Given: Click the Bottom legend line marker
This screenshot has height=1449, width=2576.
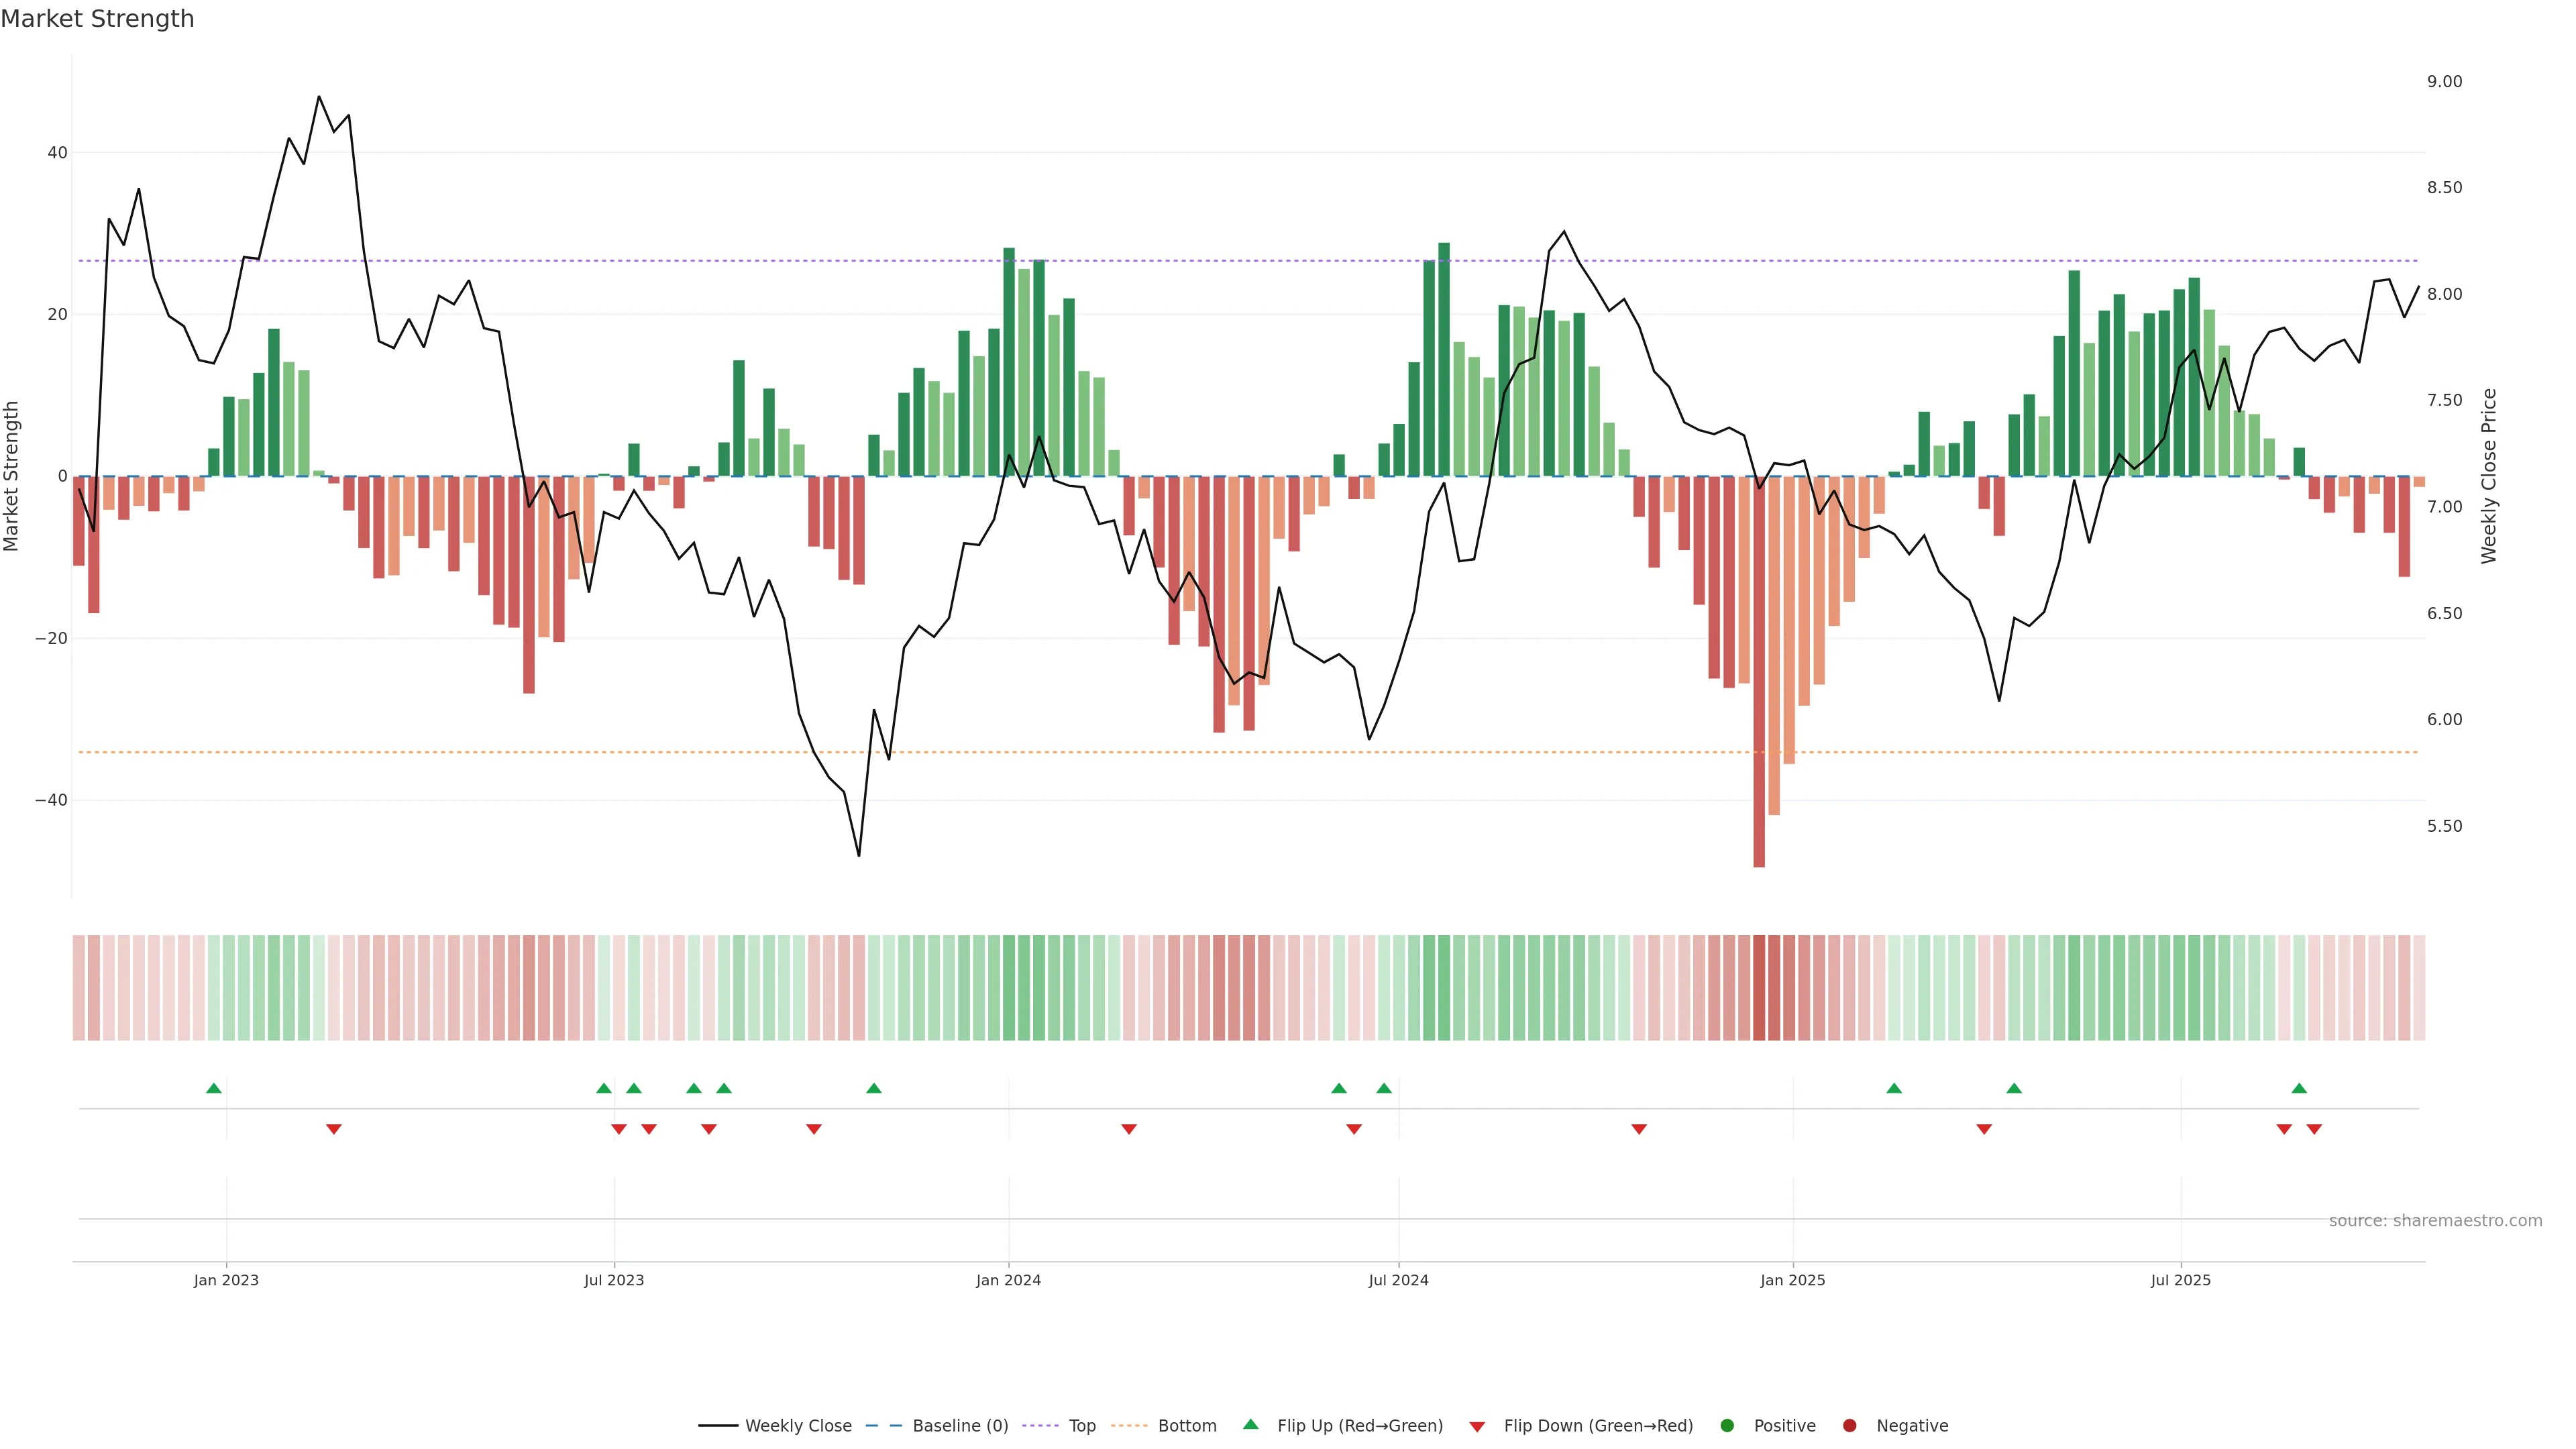Looking at the screenshot, I should (x=1129, y=1425).
